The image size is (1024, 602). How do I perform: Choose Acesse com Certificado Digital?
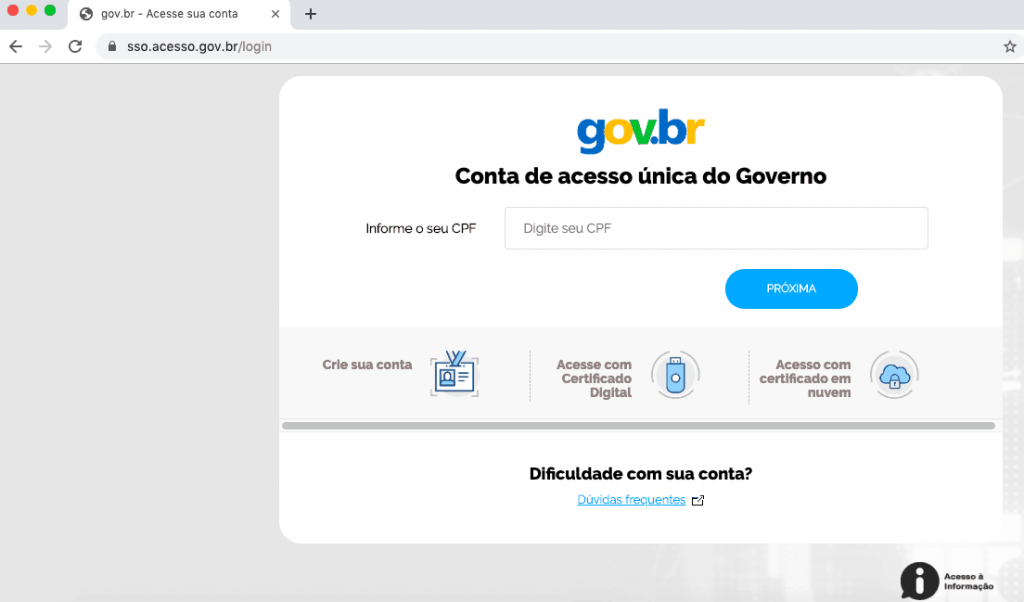[594, 378]
